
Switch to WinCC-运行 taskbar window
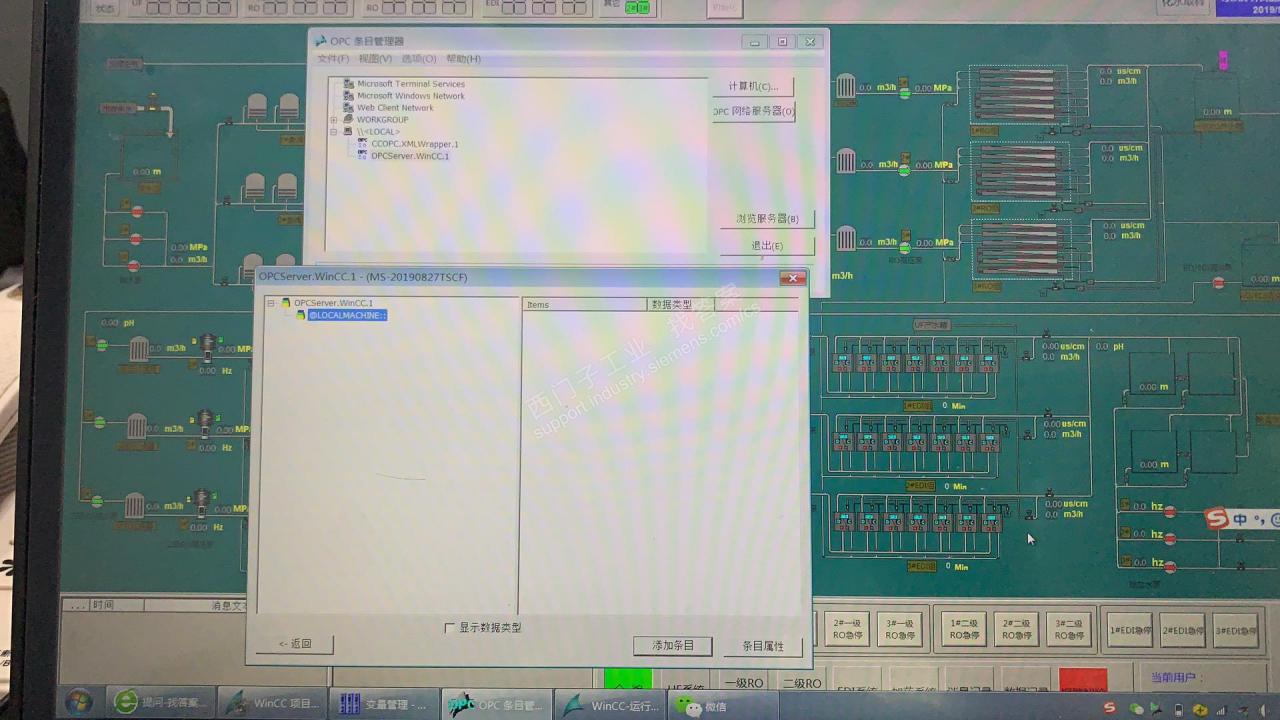pos(610,705)
